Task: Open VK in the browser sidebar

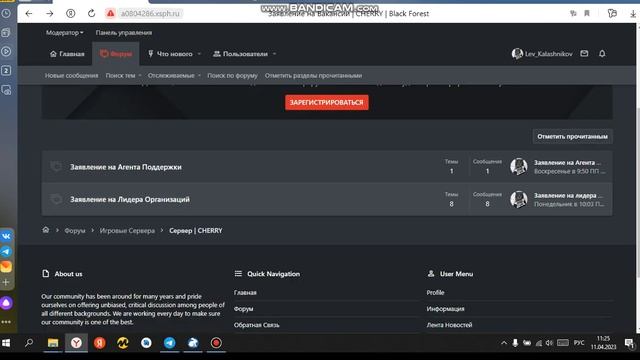Action: point(6,236)
